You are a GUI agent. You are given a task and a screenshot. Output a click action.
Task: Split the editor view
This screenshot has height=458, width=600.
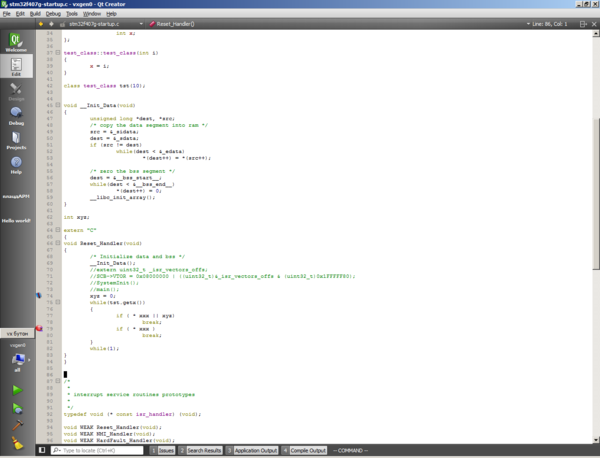pos(583,24)
